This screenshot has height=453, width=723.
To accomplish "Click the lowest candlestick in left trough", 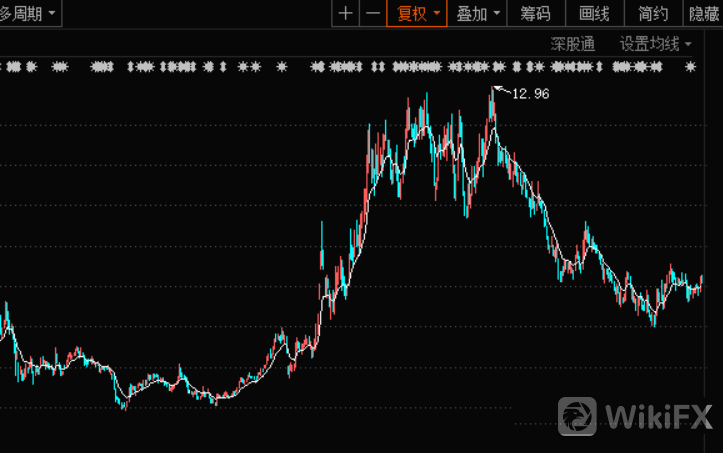I will 124,402.
